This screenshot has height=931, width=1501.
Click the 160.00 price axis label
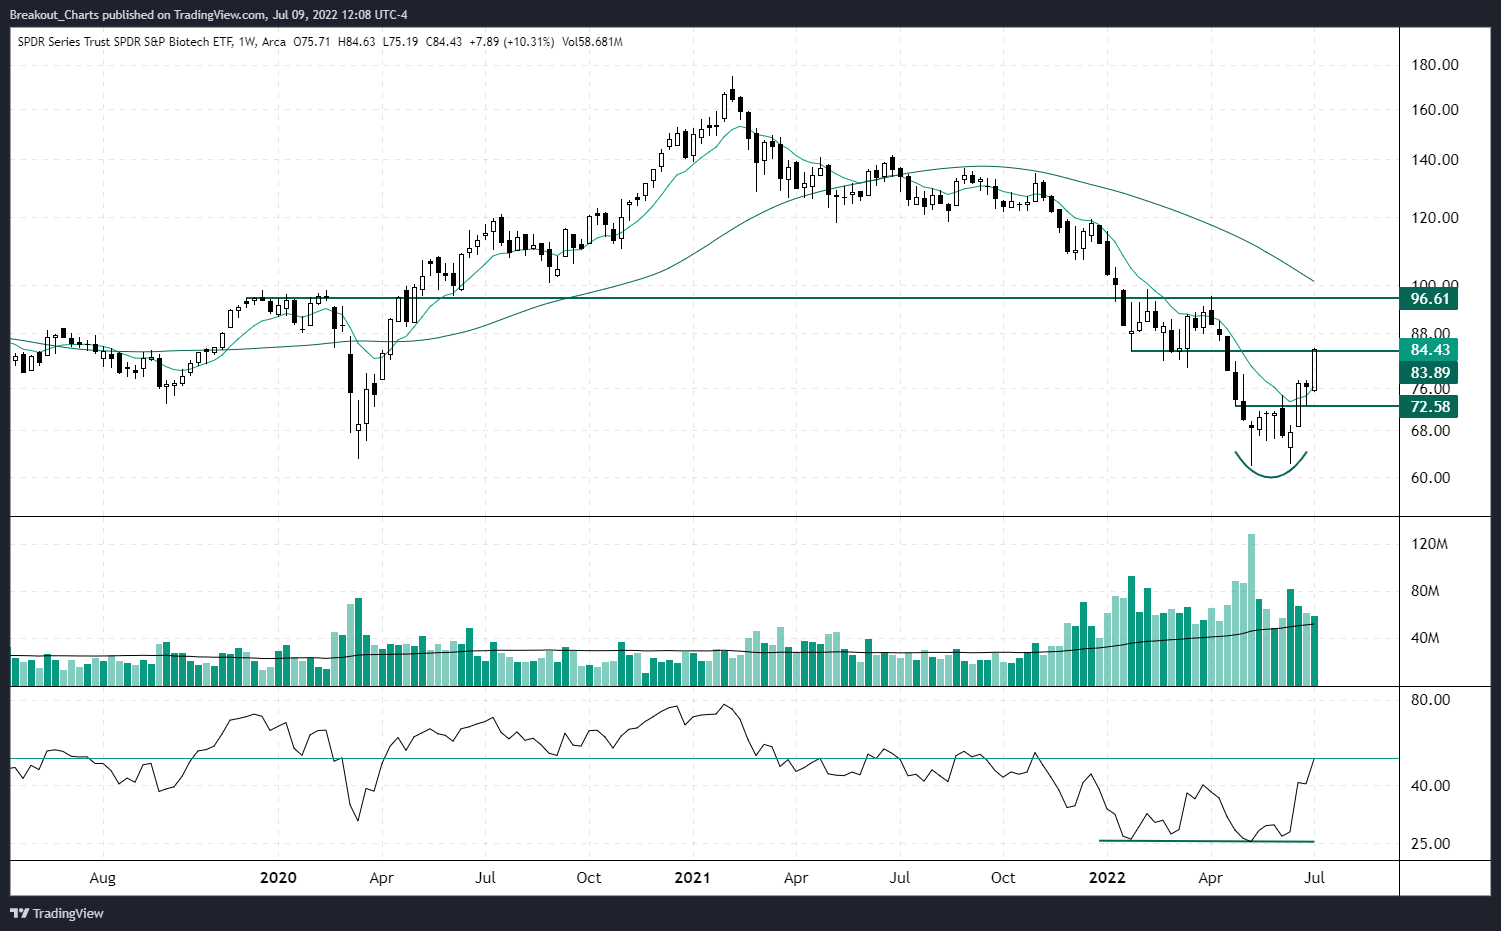(1434, 110)
